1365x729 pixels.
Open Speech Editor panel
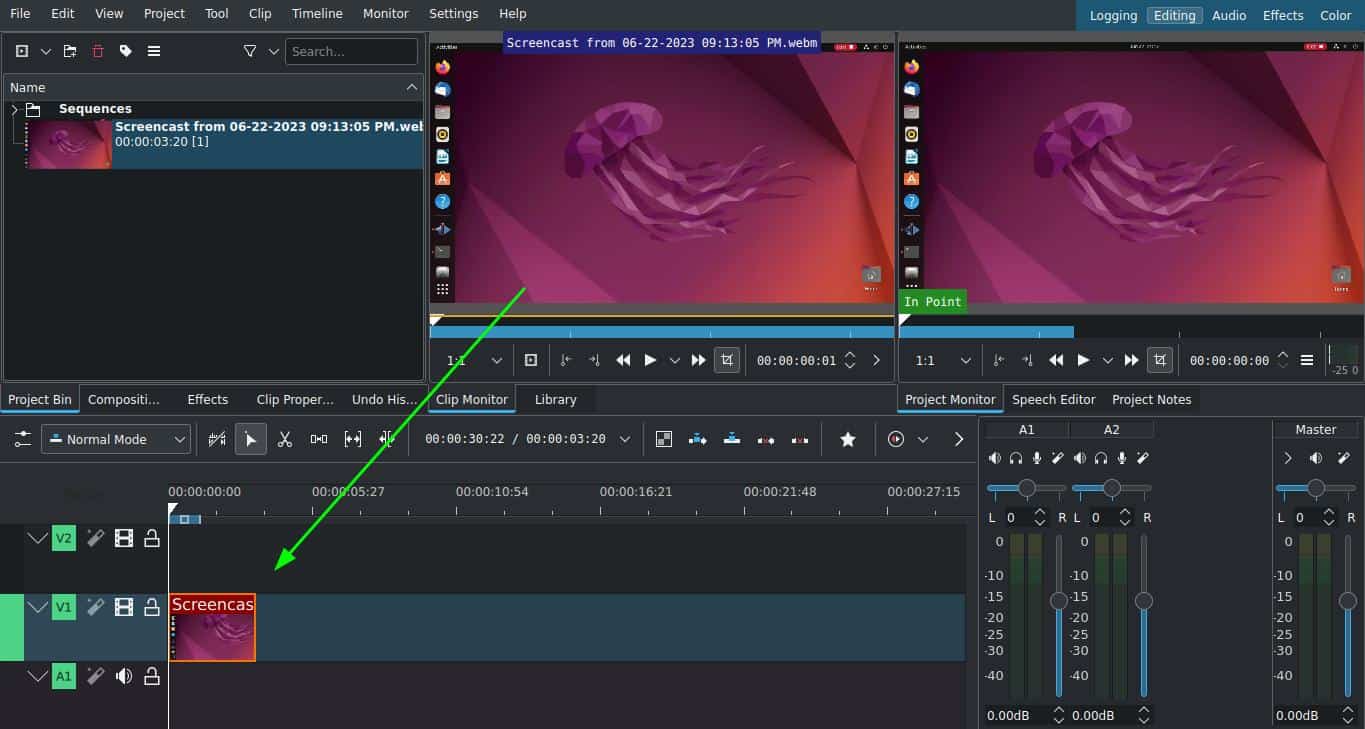[x=1053, y=399]
